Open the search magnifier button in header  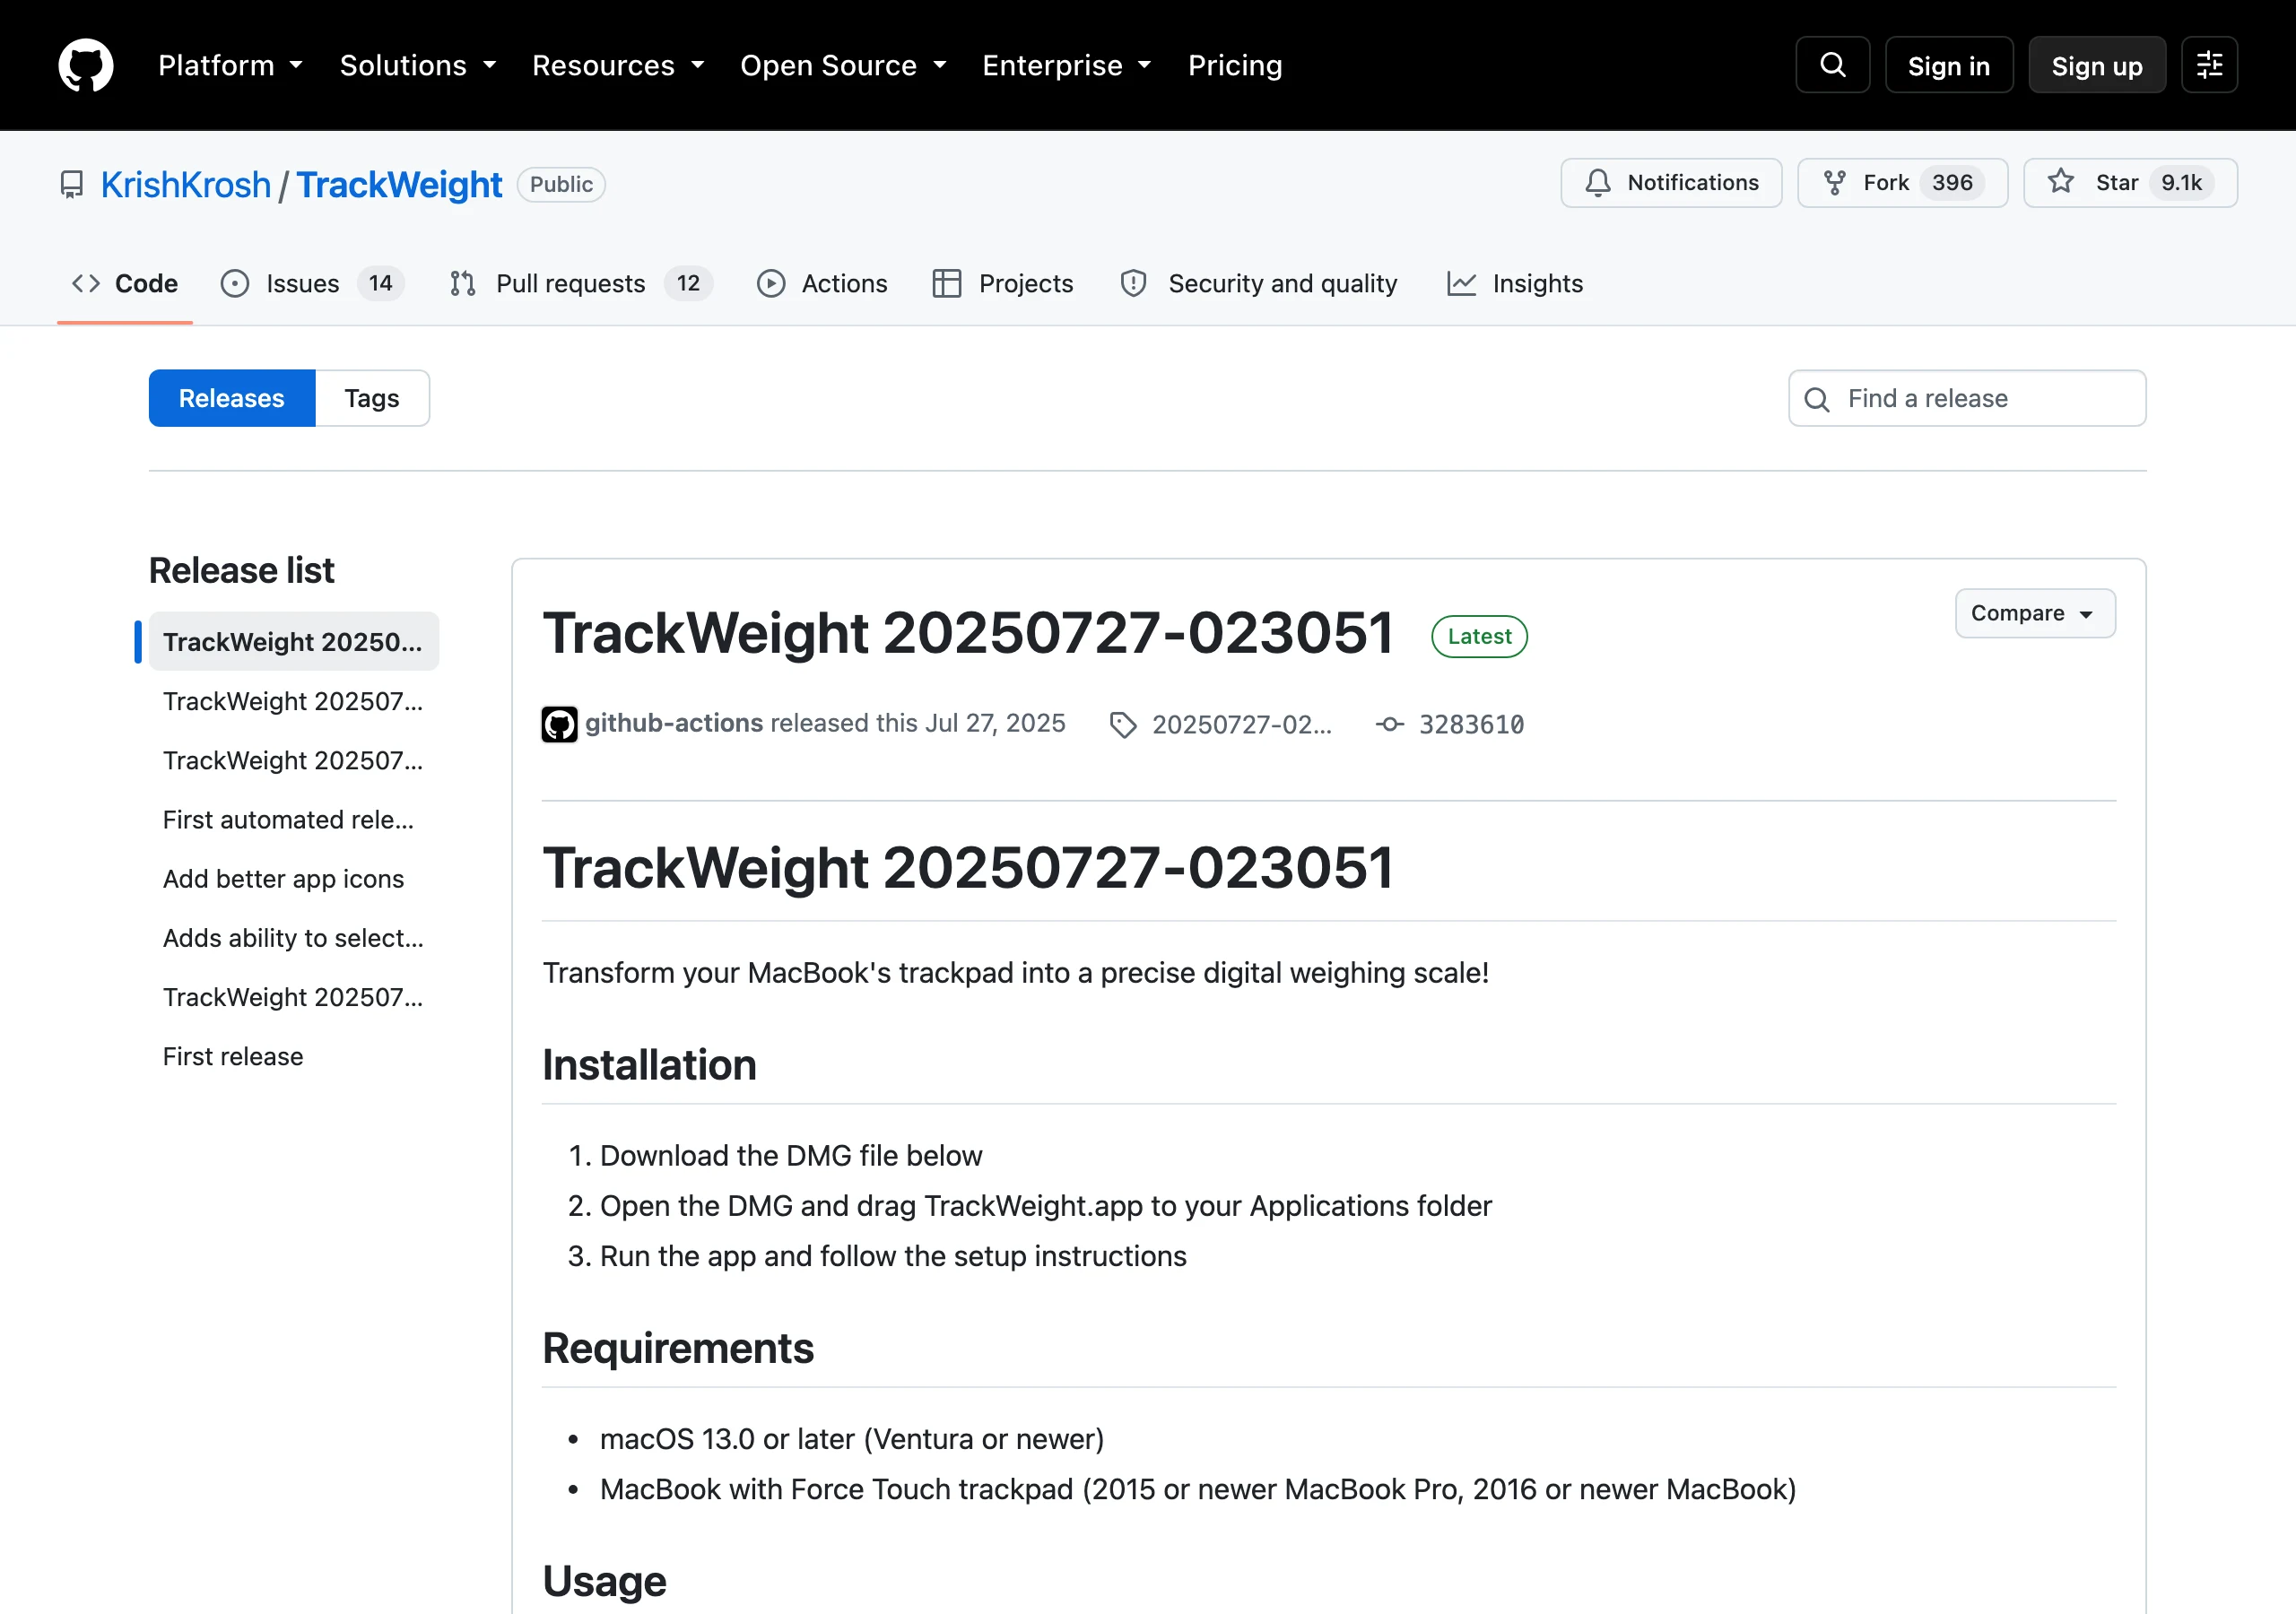tap(1832, 65)
